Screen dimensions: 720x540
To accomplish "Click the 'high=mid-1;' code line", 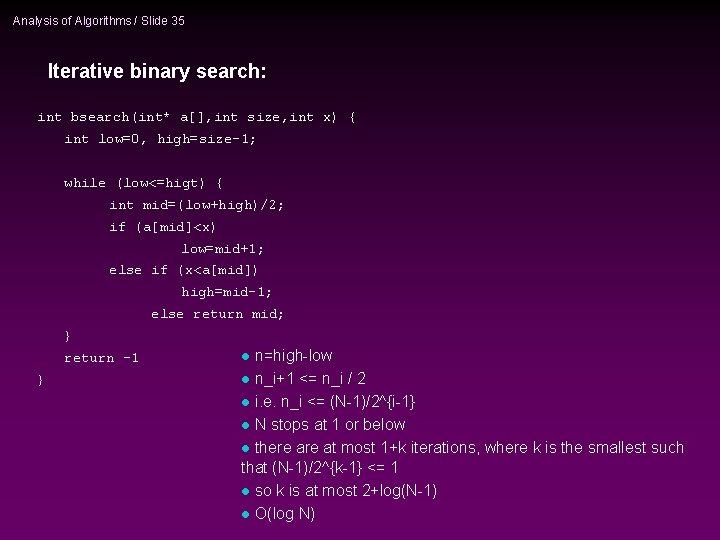I will [x=226, y=292].
